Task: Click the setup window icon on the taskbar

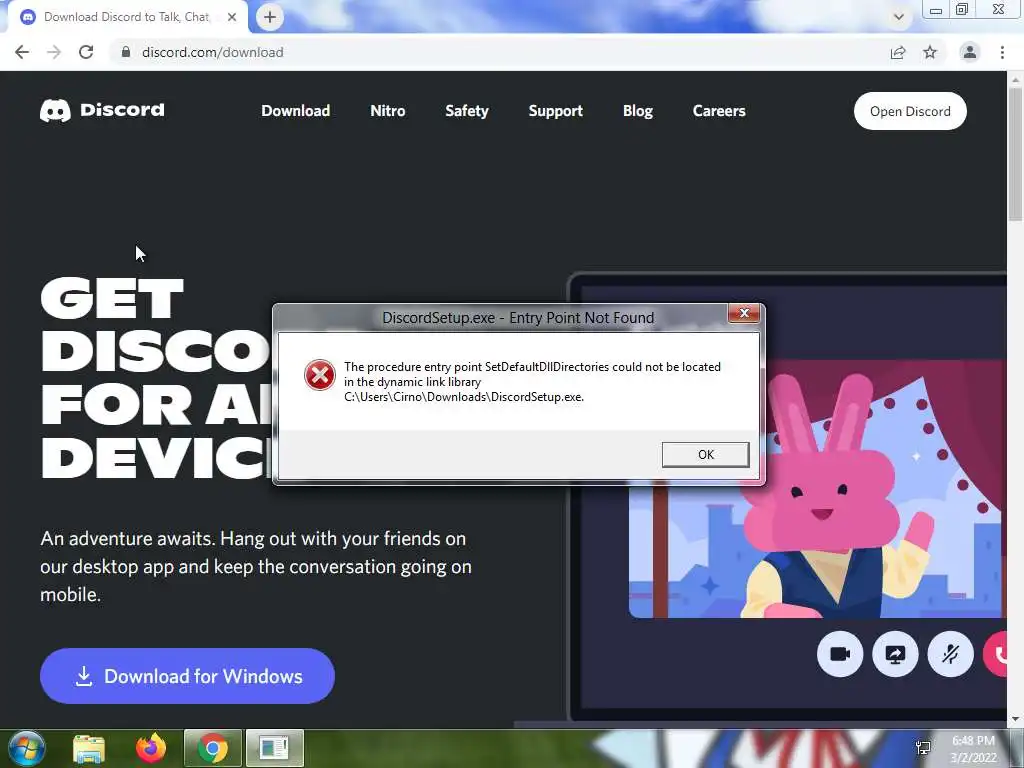Action: point(274,748)
